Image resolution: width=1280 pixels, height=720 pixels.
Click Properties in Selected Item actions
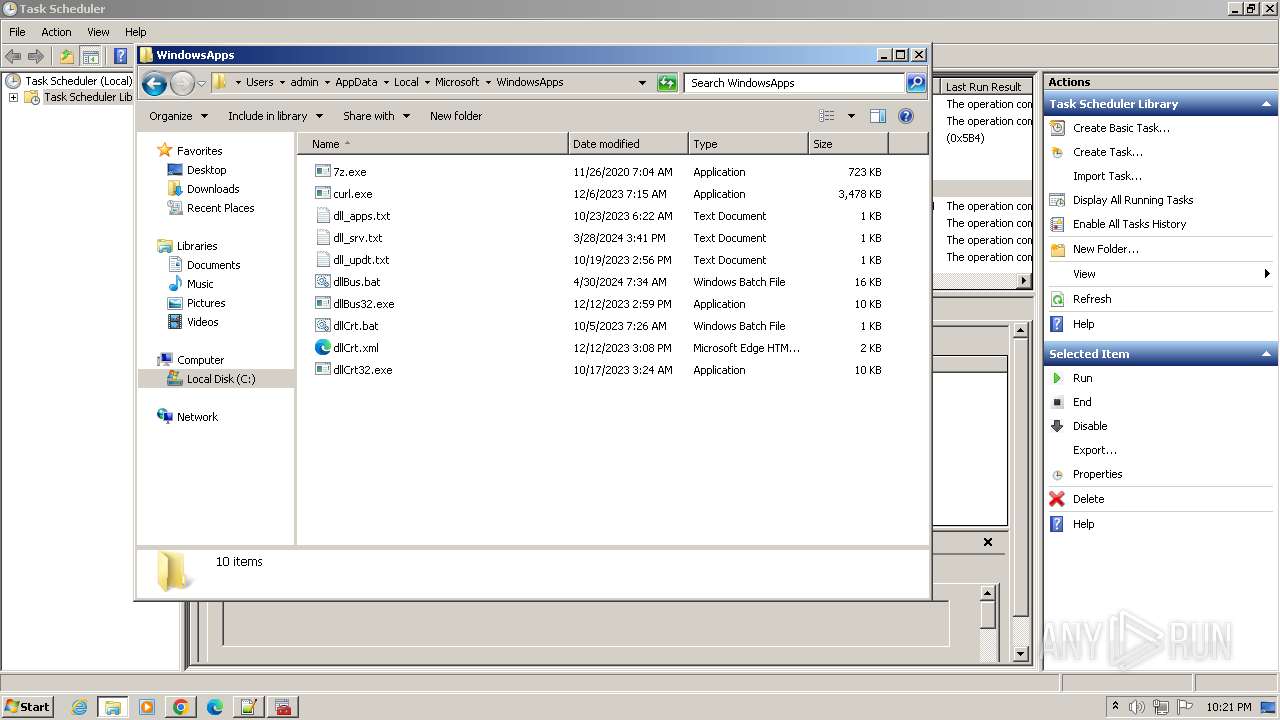pos(1098,474)
